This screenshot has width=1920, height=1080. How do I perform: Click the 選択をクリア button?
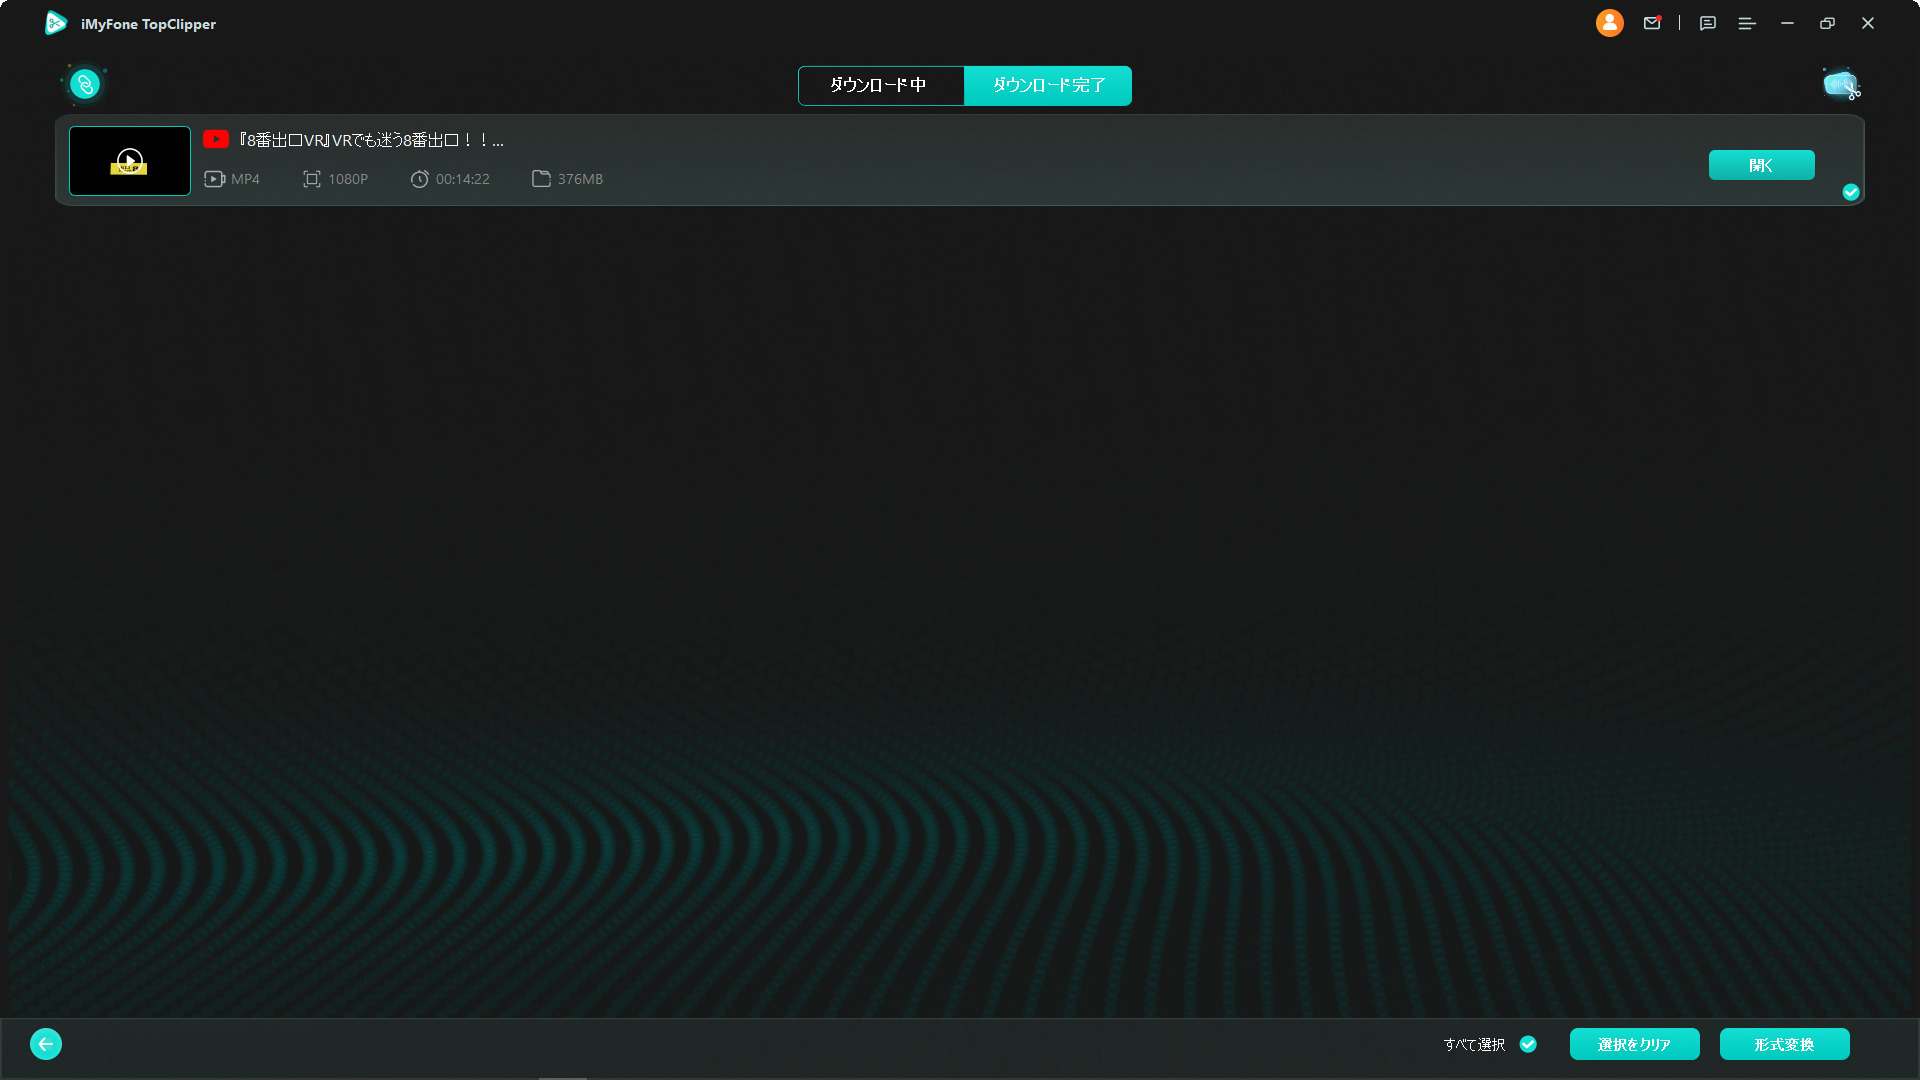point(1634,1044)
